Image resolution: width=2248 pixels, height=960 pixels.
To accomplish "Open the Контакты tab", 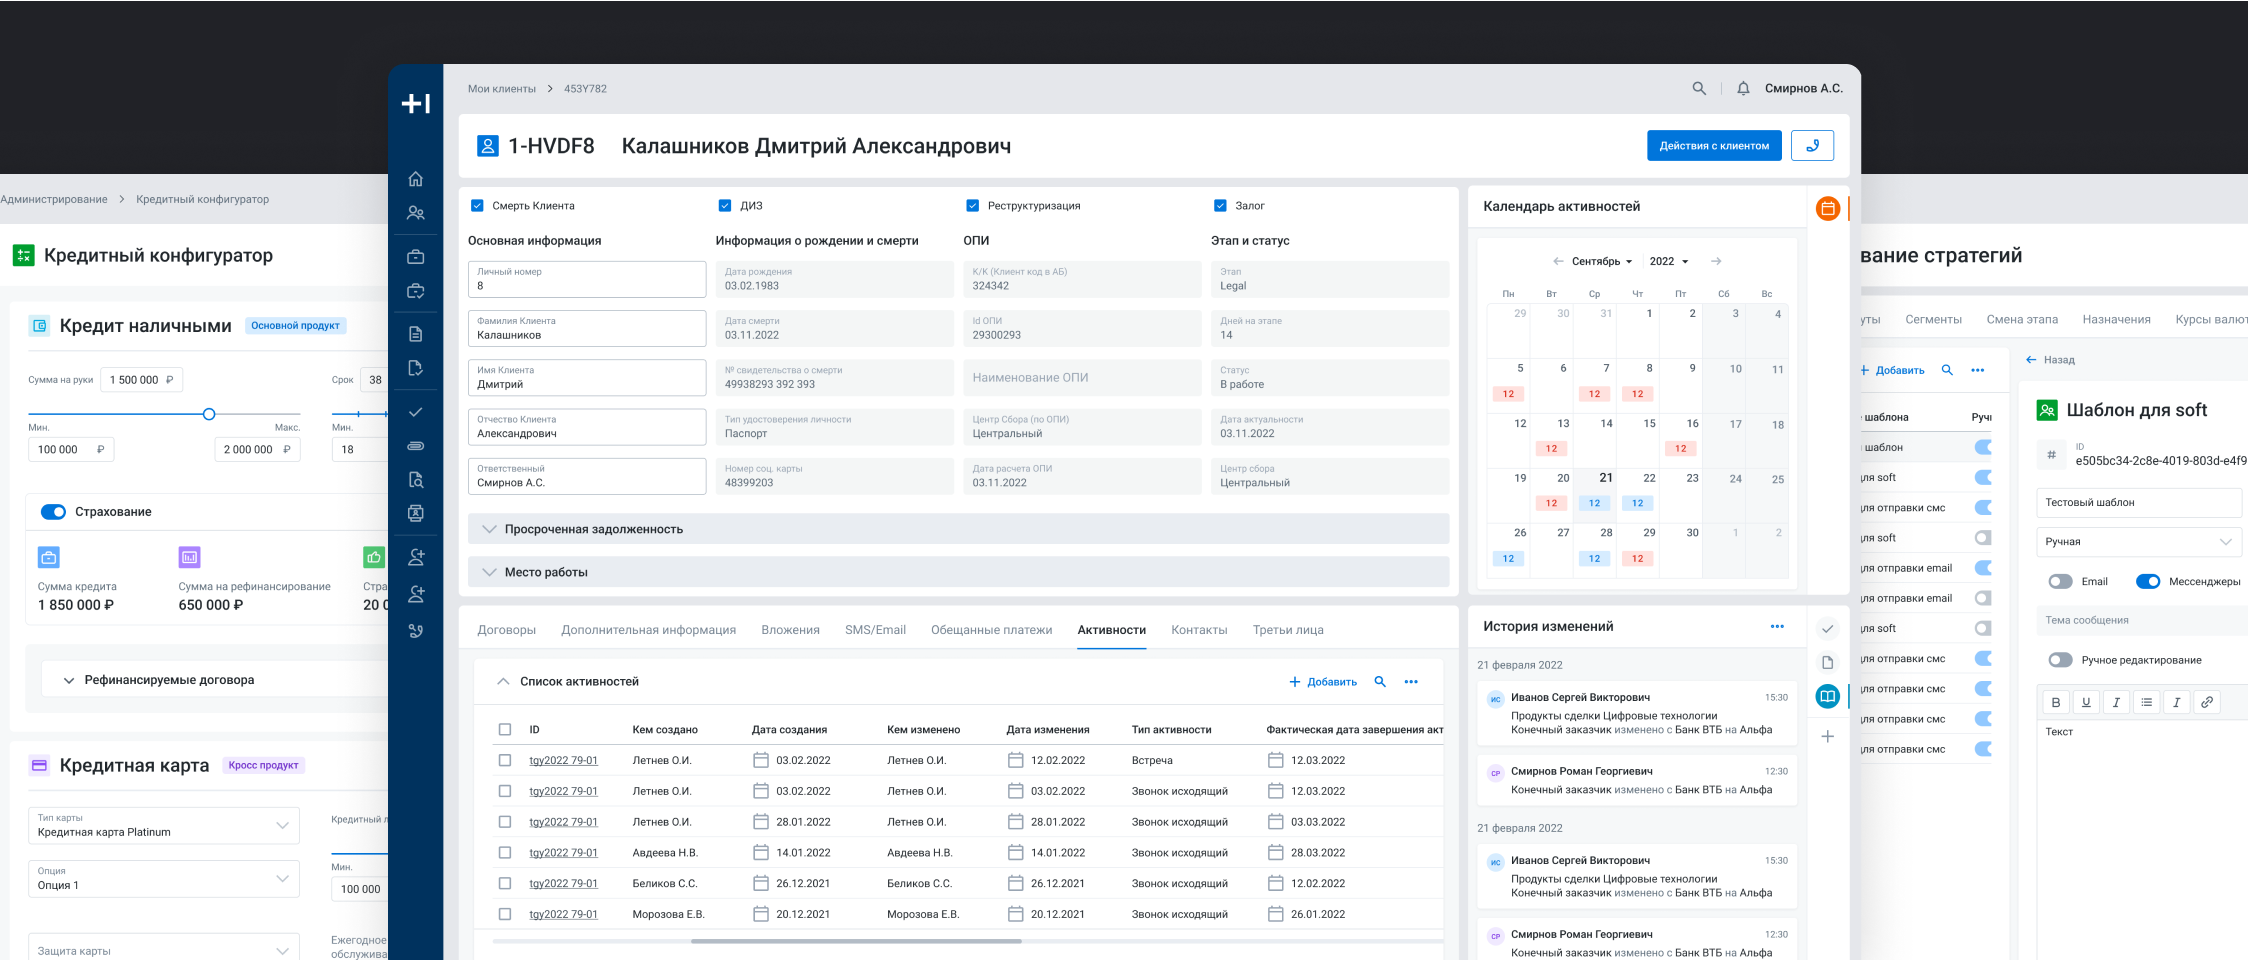I will click(x=1199, y=630).
